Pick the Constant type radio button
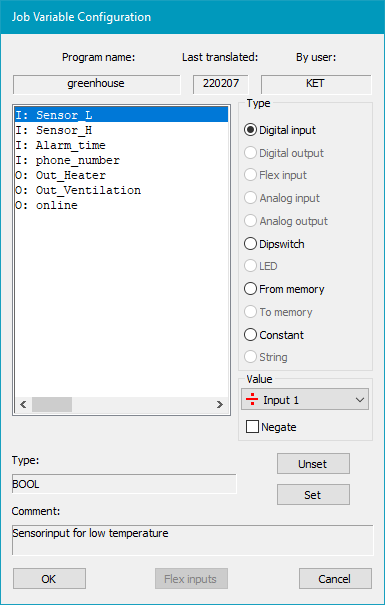The image size is (385, 605). 250,335
